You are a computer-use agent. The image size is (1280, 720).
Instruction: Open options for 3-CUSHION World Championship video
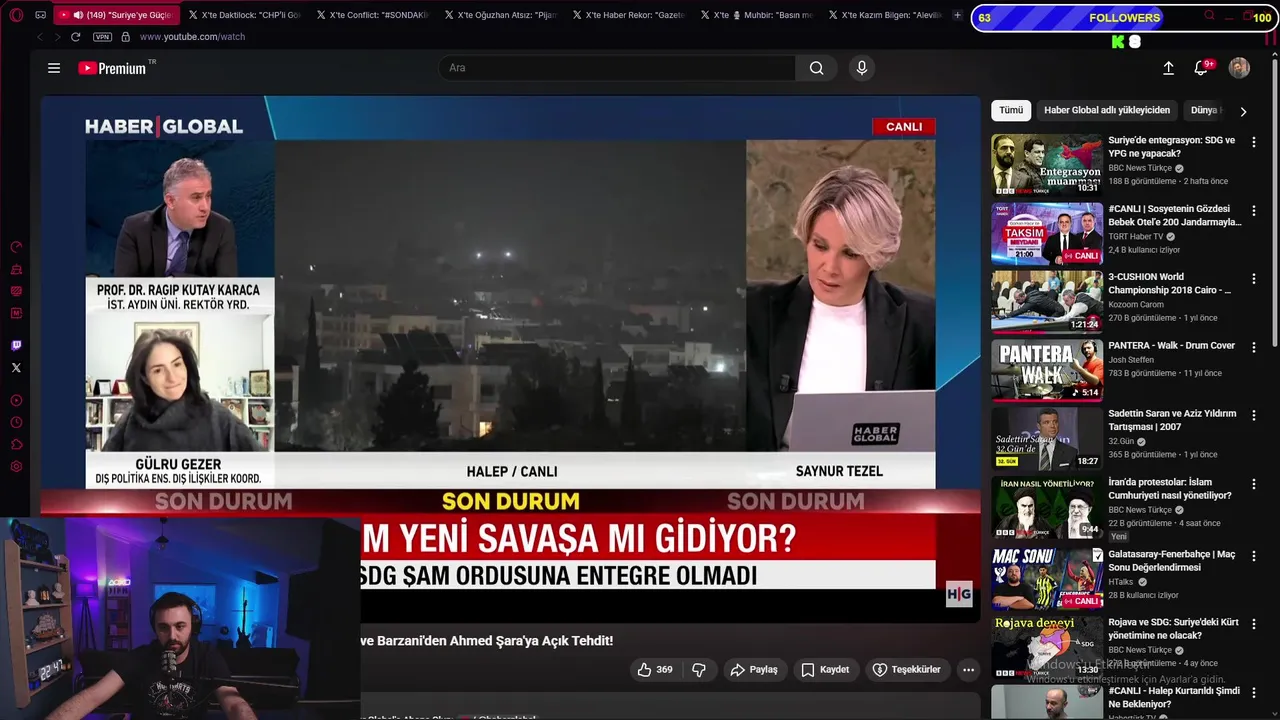point(1253,279)
